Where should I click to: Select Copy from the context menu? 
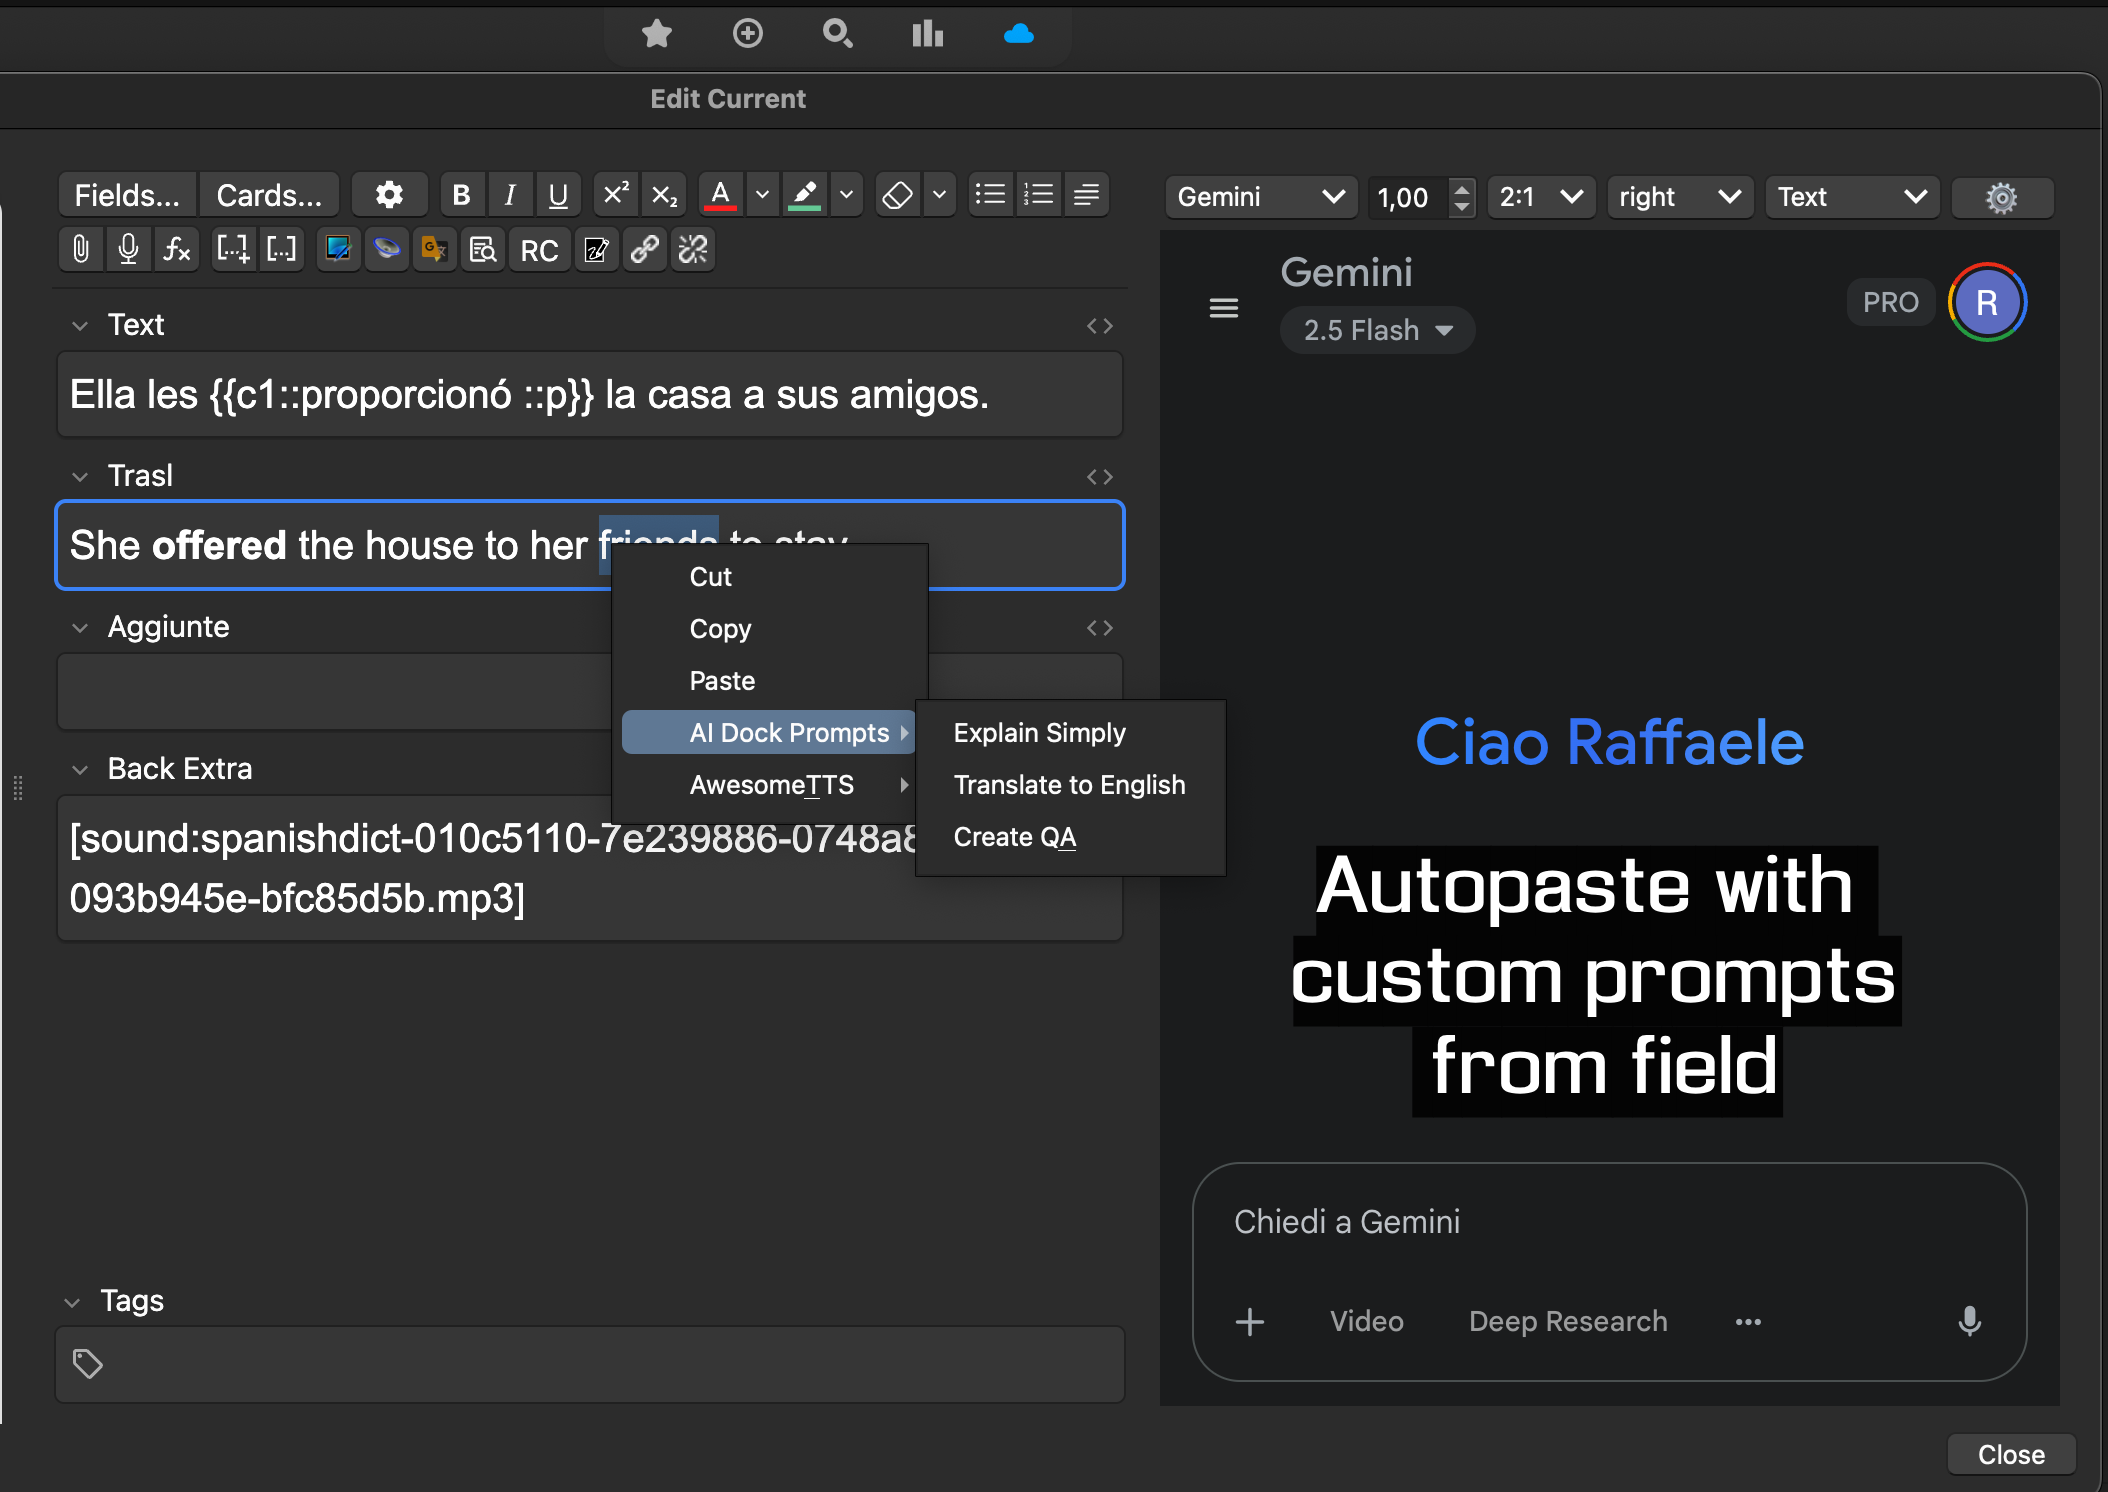pyautogui.click(x=720, y=629)
